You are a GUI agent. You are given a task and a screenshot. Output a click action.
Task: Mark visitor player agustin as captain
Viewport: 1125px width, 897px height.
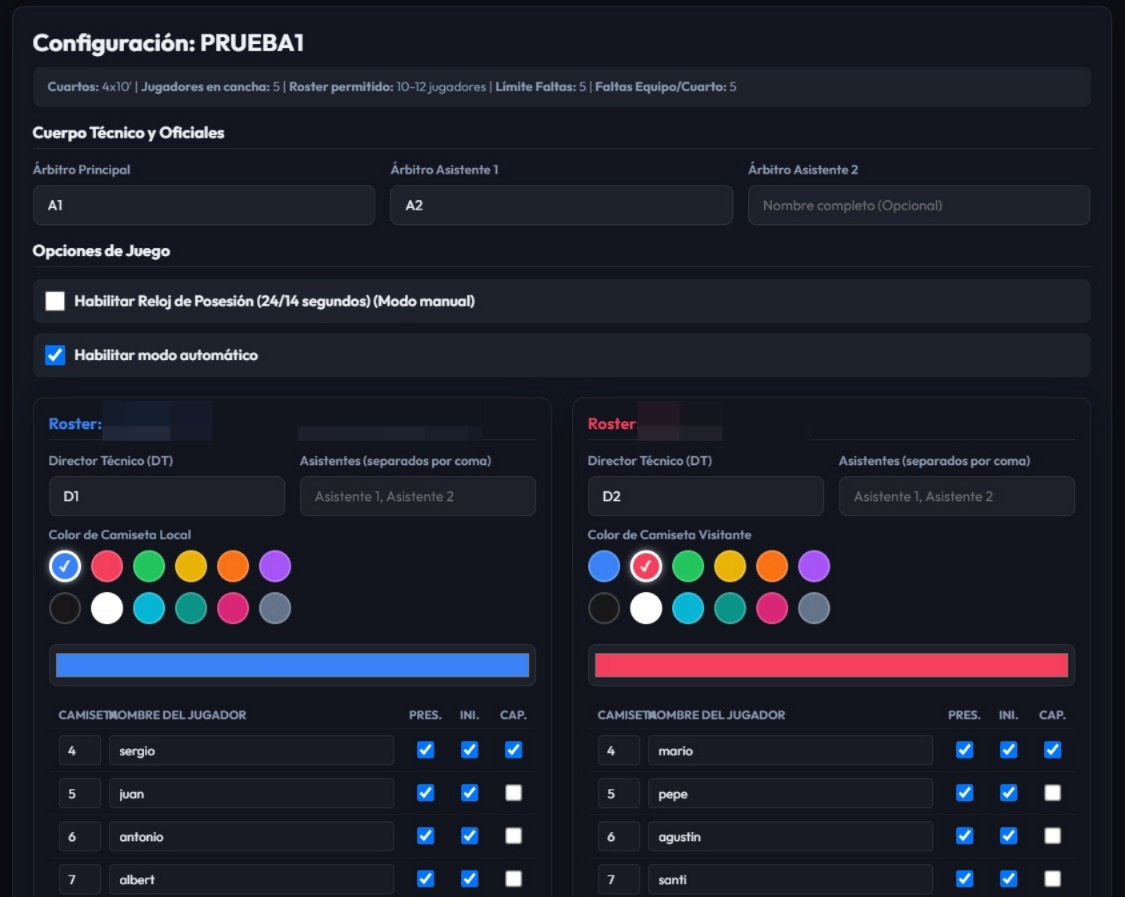click(1052, 836)
